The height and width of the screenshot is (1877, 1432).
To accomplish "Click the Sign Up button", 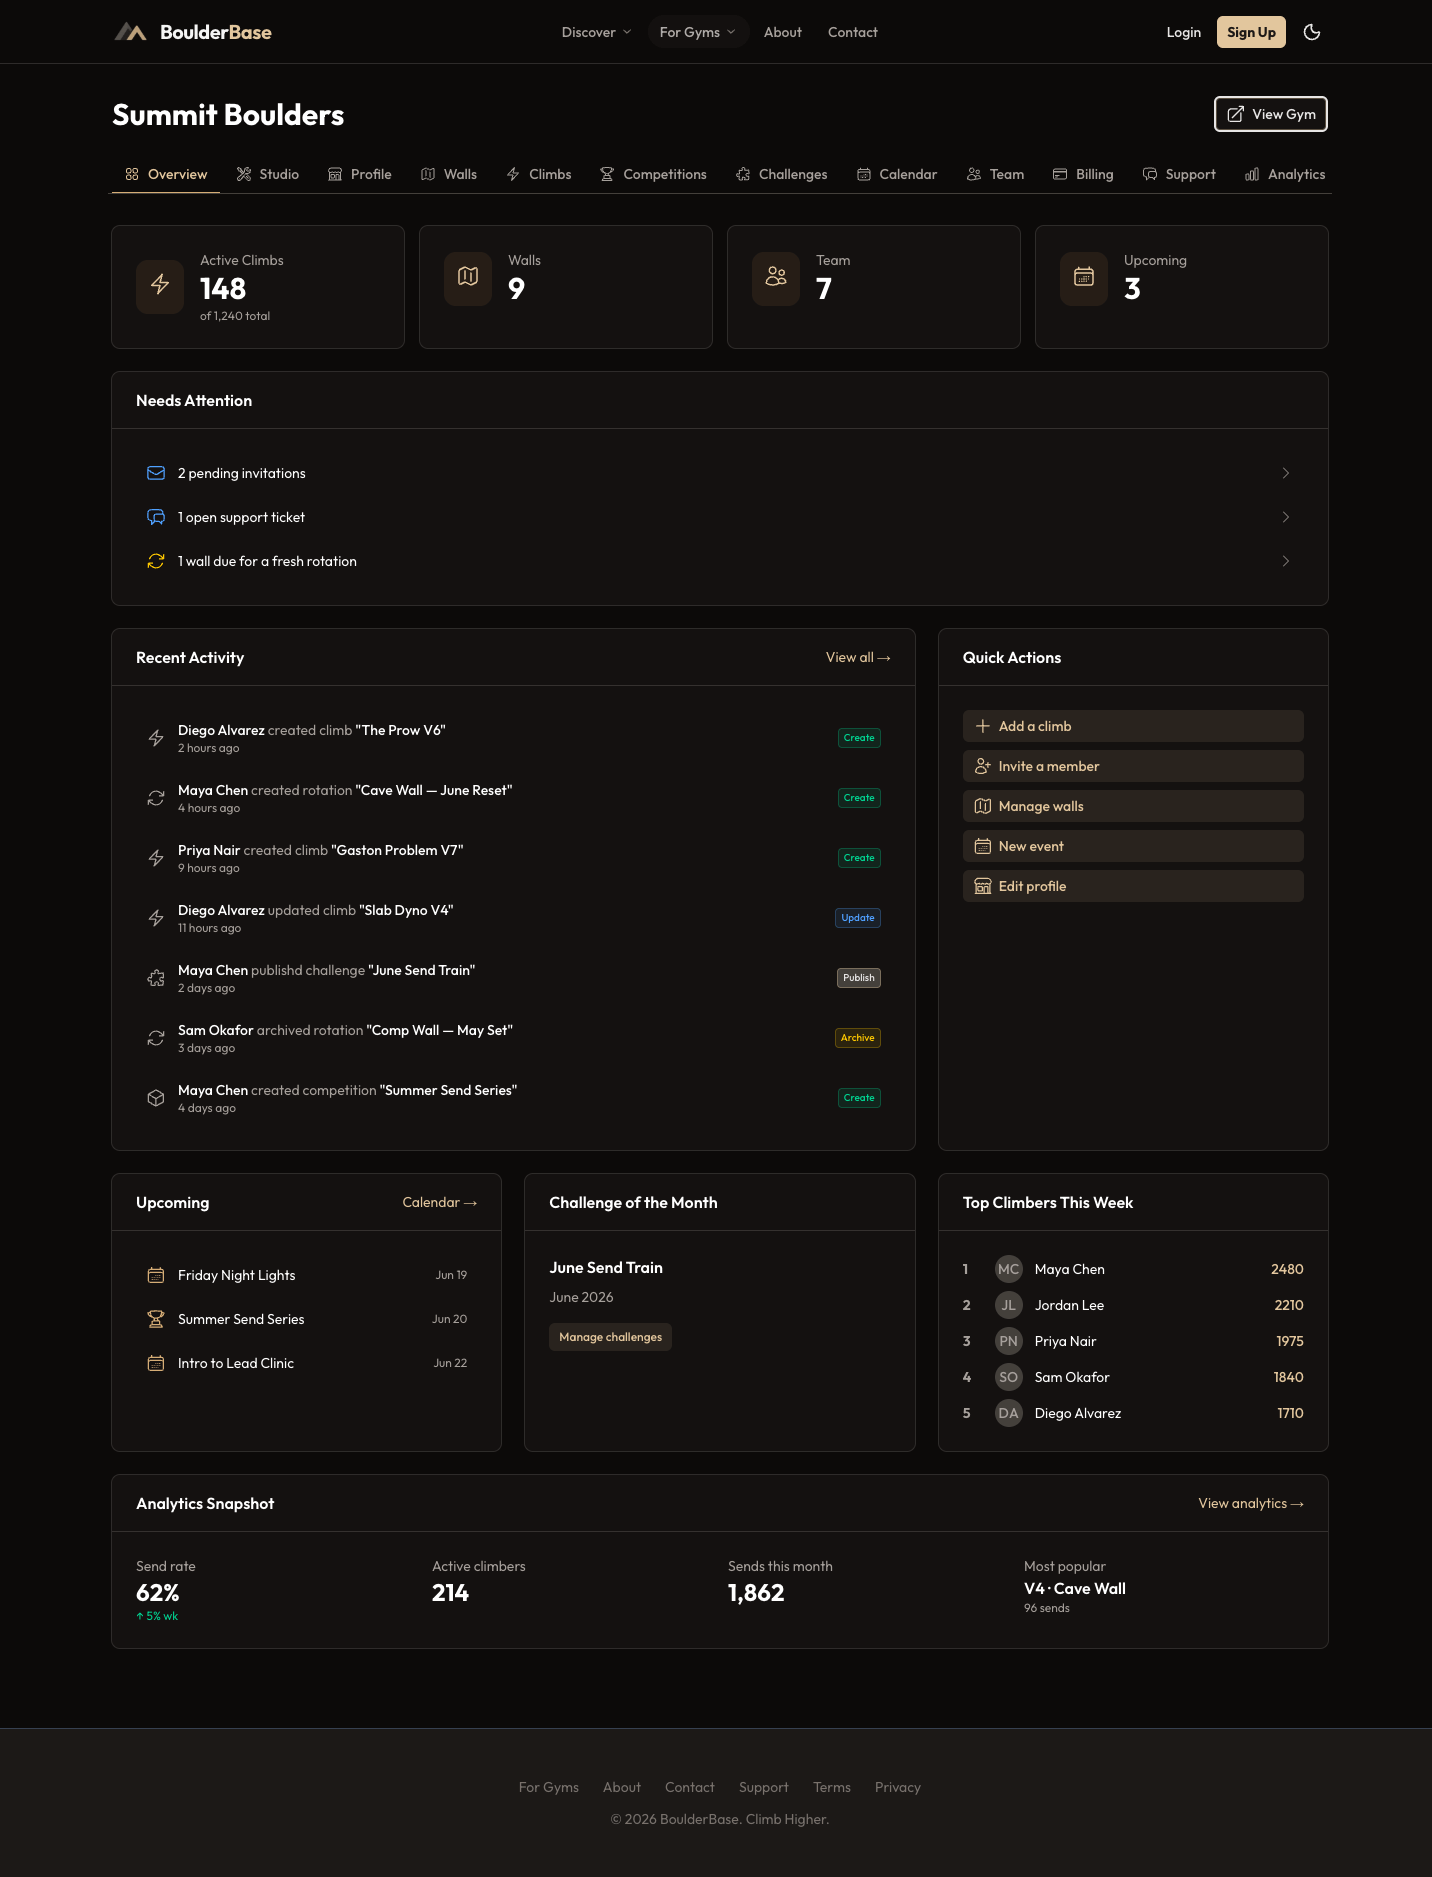I will 1251,32.
